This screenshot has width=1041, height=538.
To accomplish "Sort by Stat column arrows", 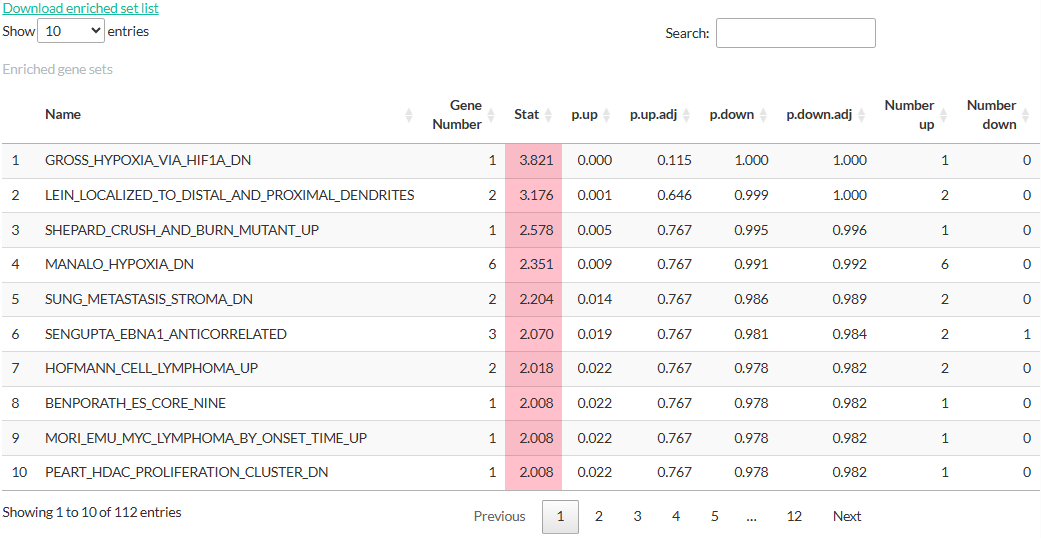I will pyautogui.click(x=548, y=115).
